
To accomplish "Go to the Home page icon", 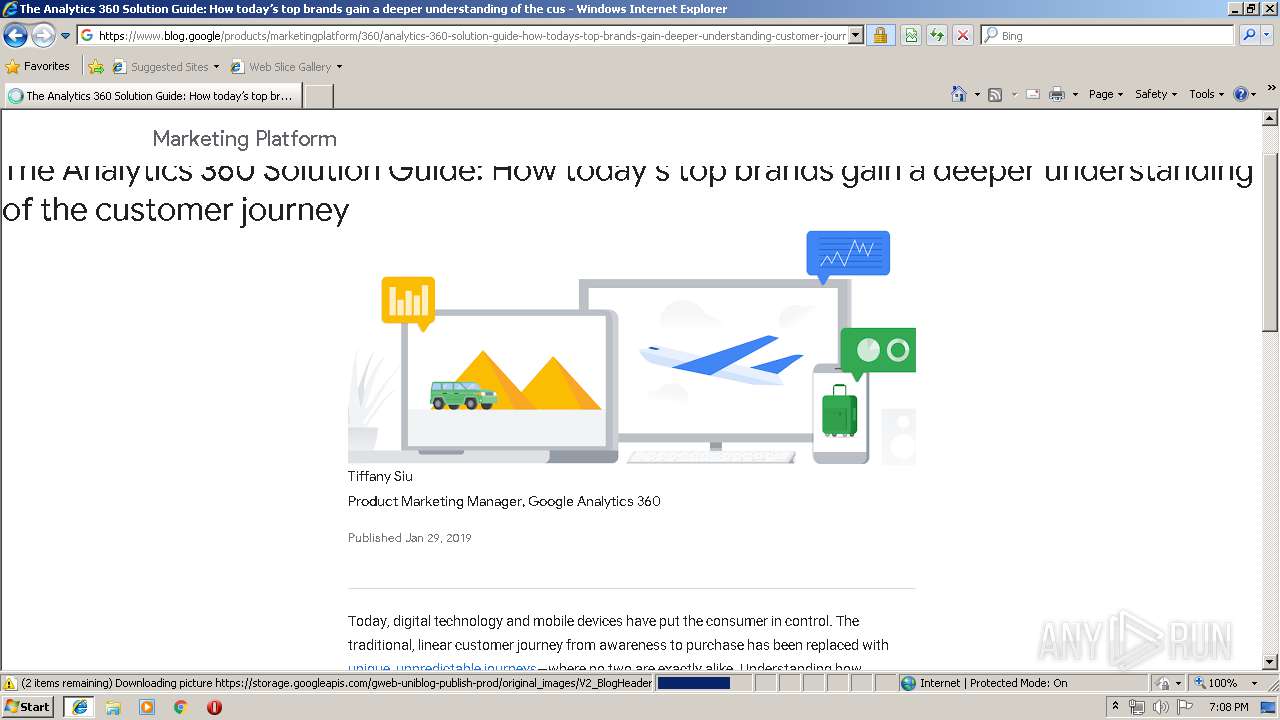I will (959, 94).
